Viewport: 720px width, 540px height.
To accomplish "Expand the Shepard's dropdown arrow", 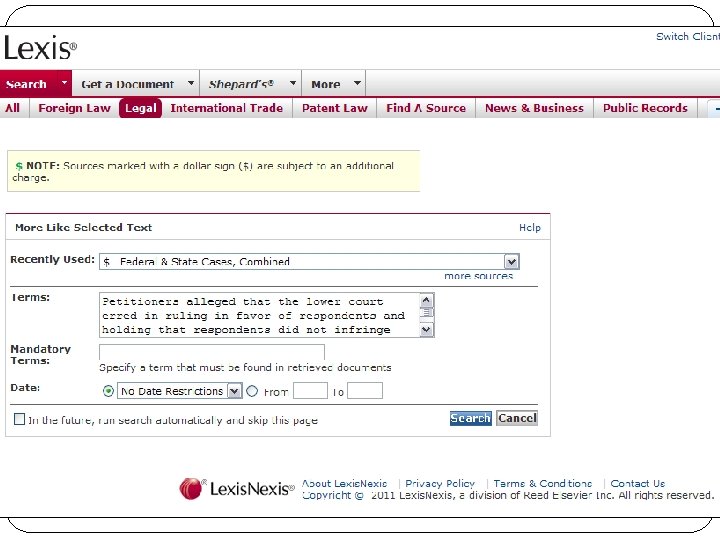I will point(293,83).
